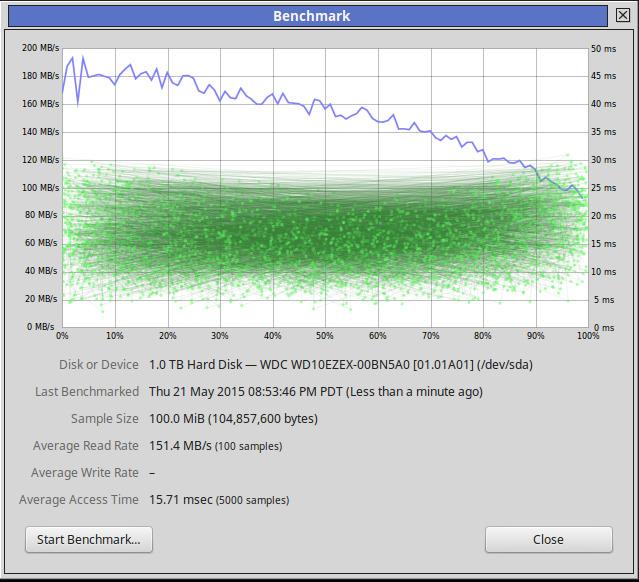This screenshot has height=582, width=639.
Task: Click the Benchmark title bar
Action: [308, 16]
